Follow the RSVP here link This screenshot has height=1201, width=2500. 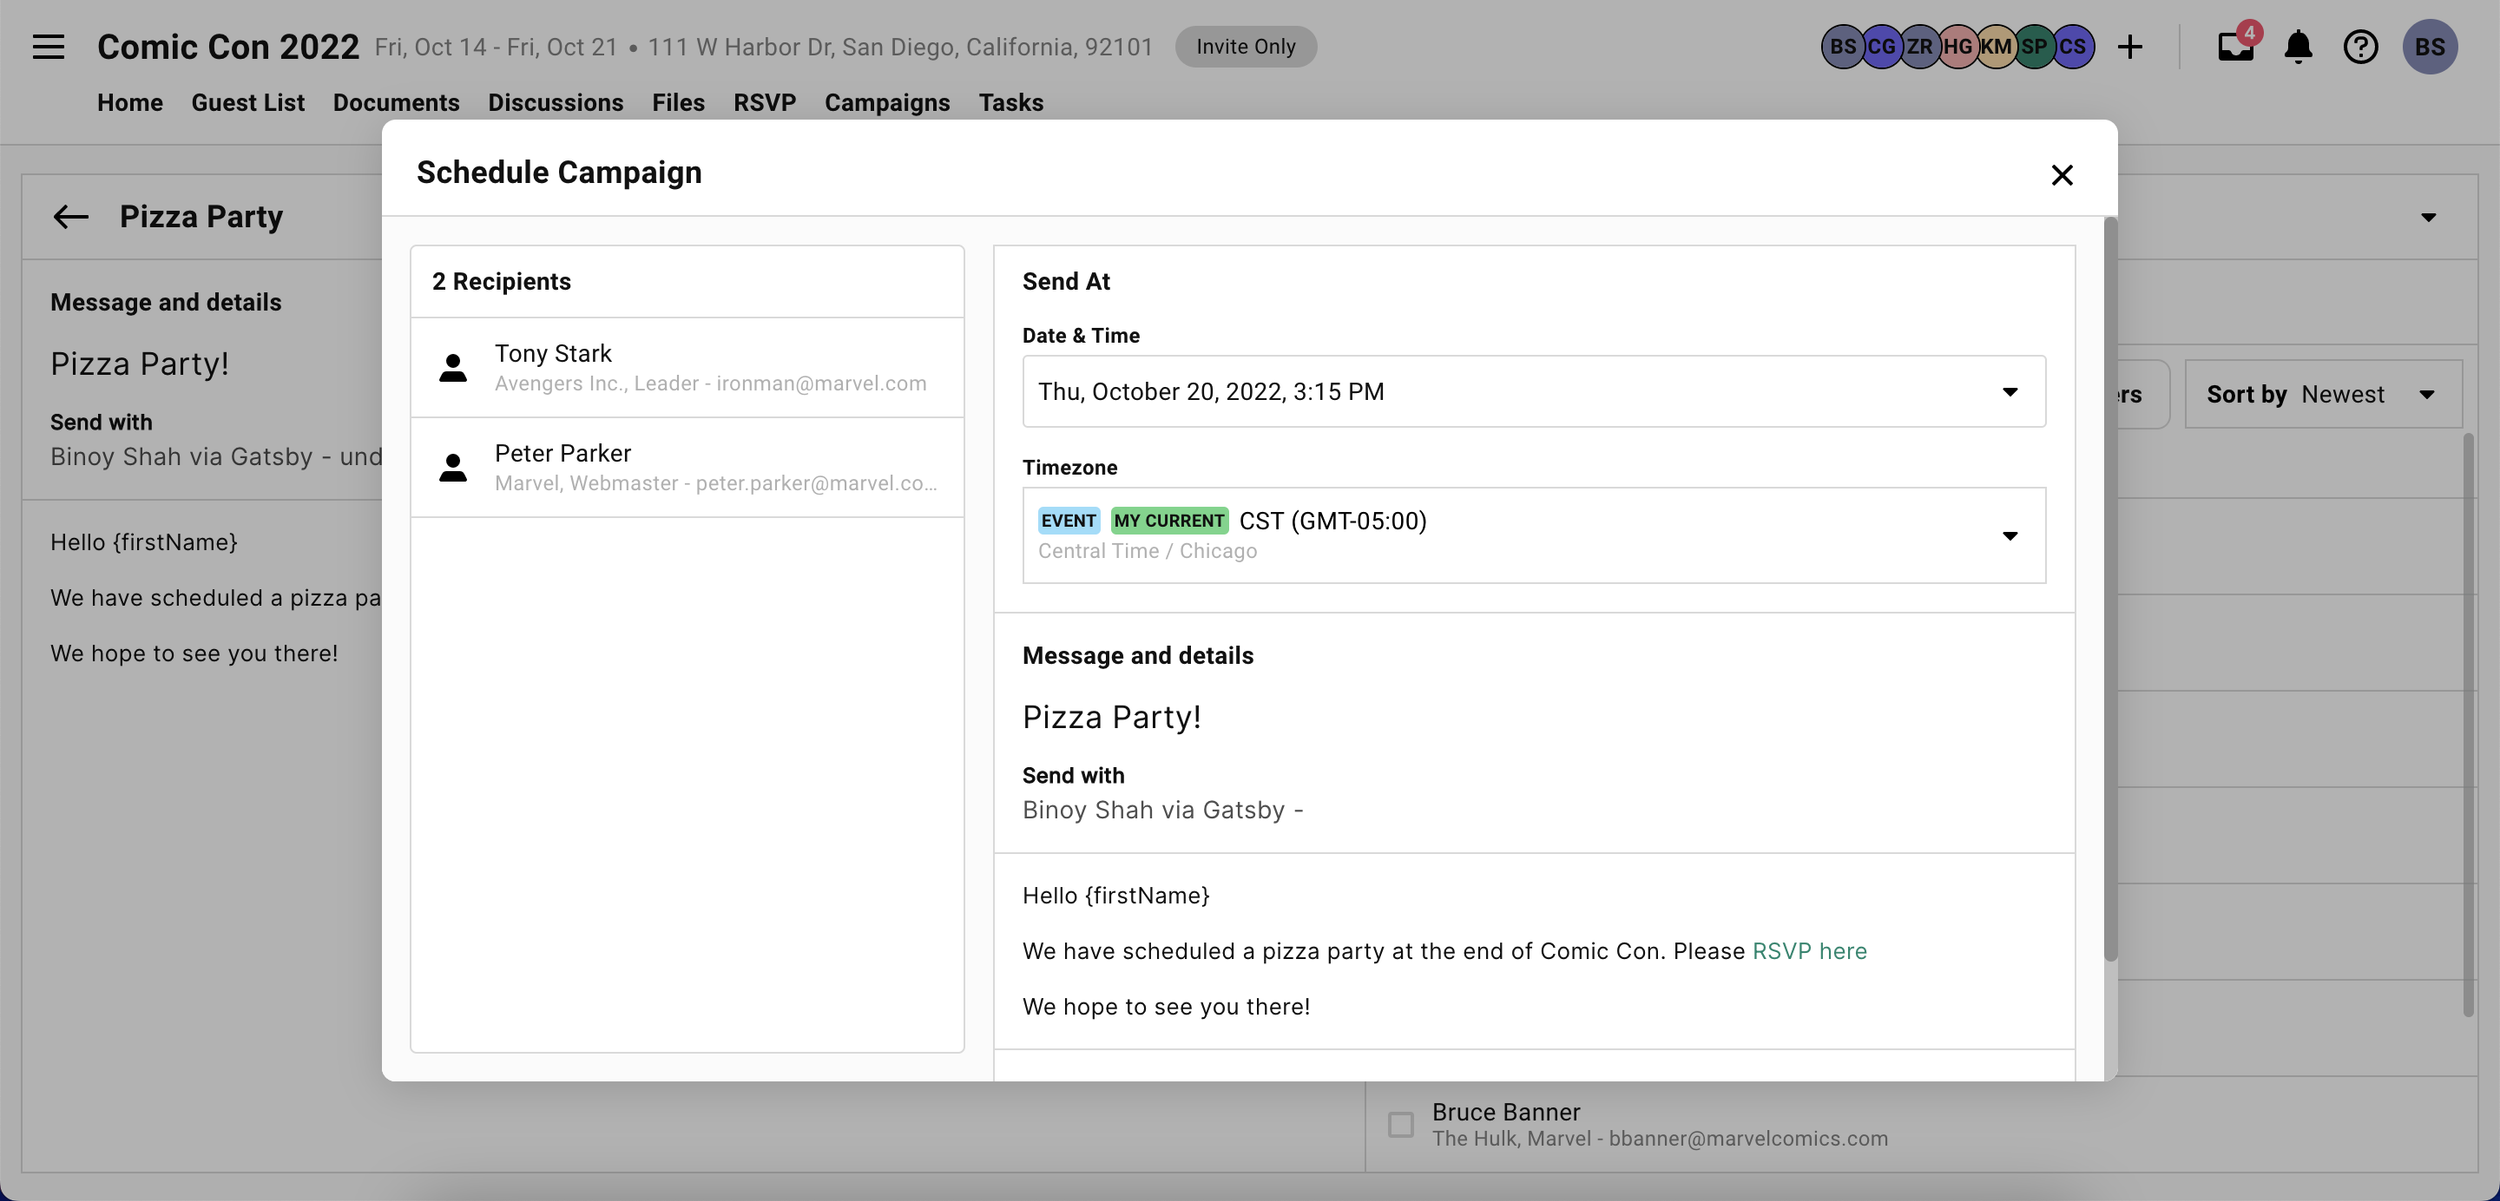pos(1809,951)
